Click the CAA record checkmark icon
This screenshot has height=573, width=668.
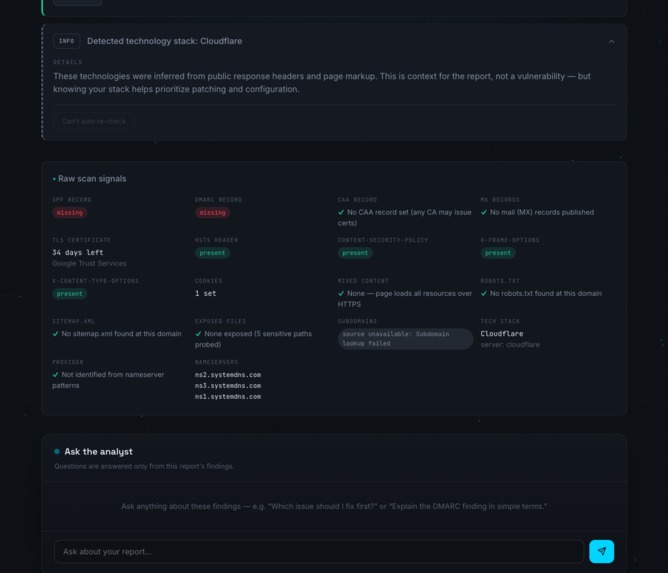click(x=341, y=212)
